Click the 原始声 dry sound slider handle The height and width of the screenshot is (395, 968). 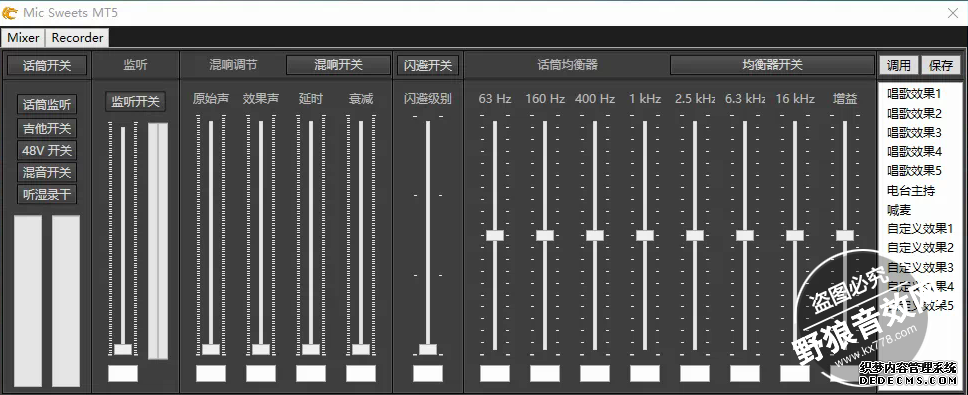pyautogui.click(x=211, y=349)
